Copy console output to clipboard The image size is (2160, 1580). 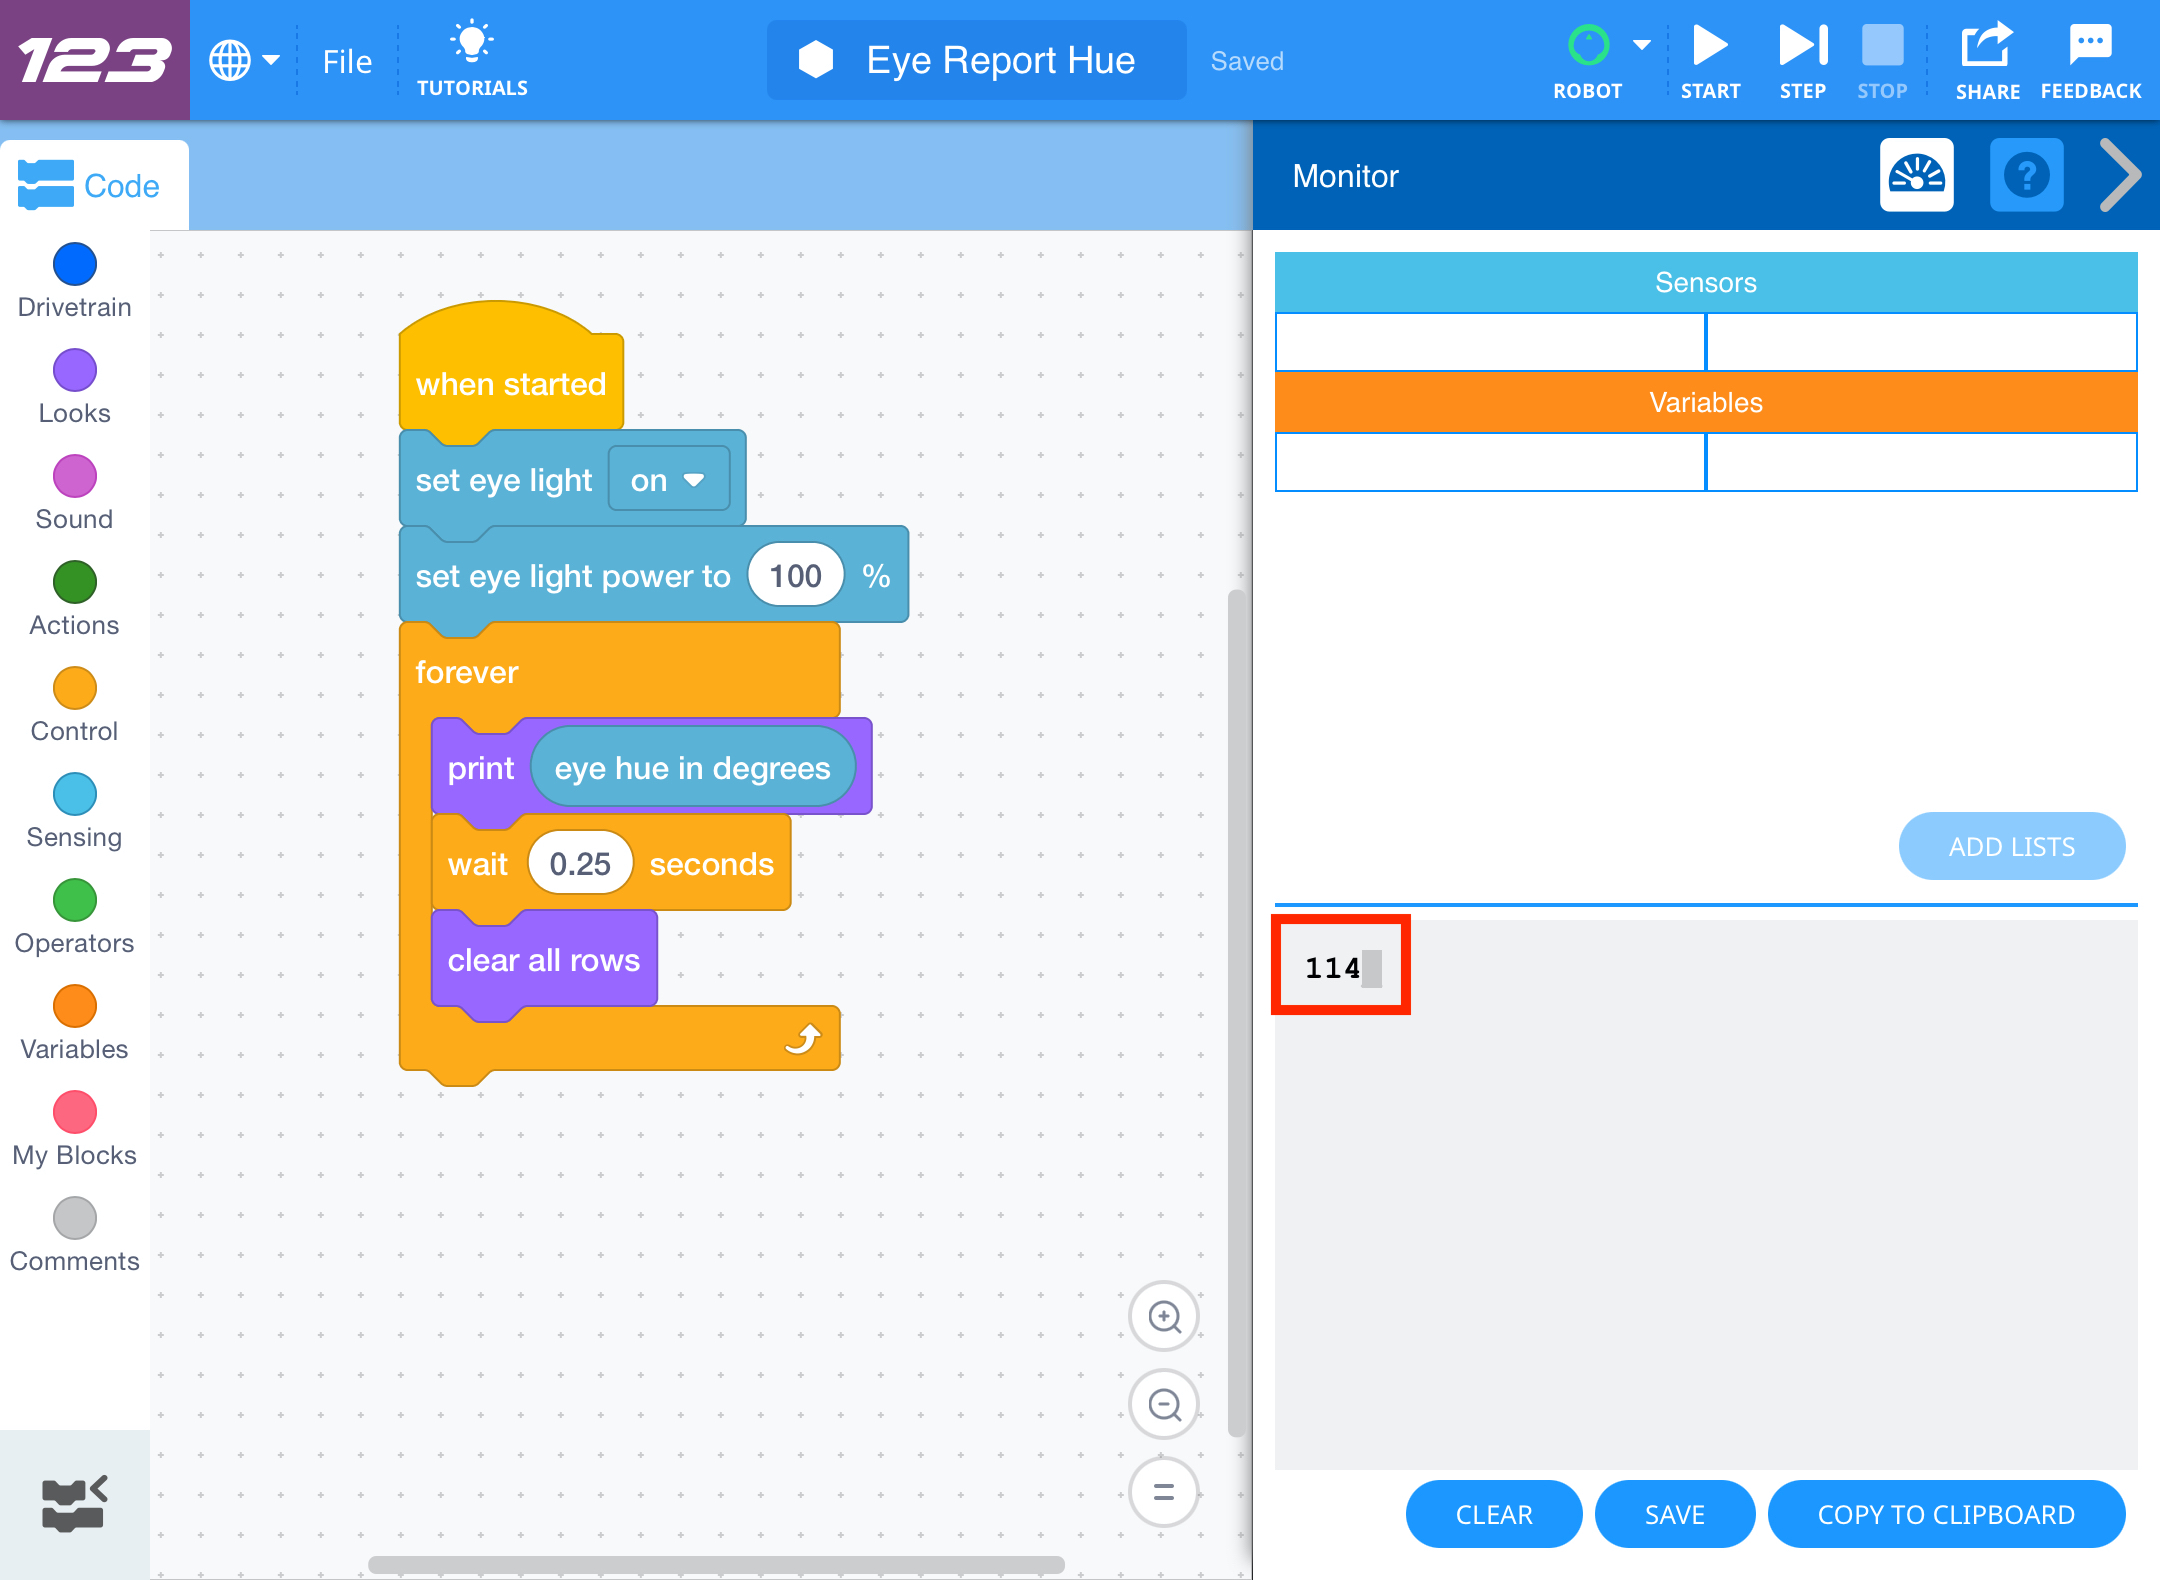pos(1946,1514)
